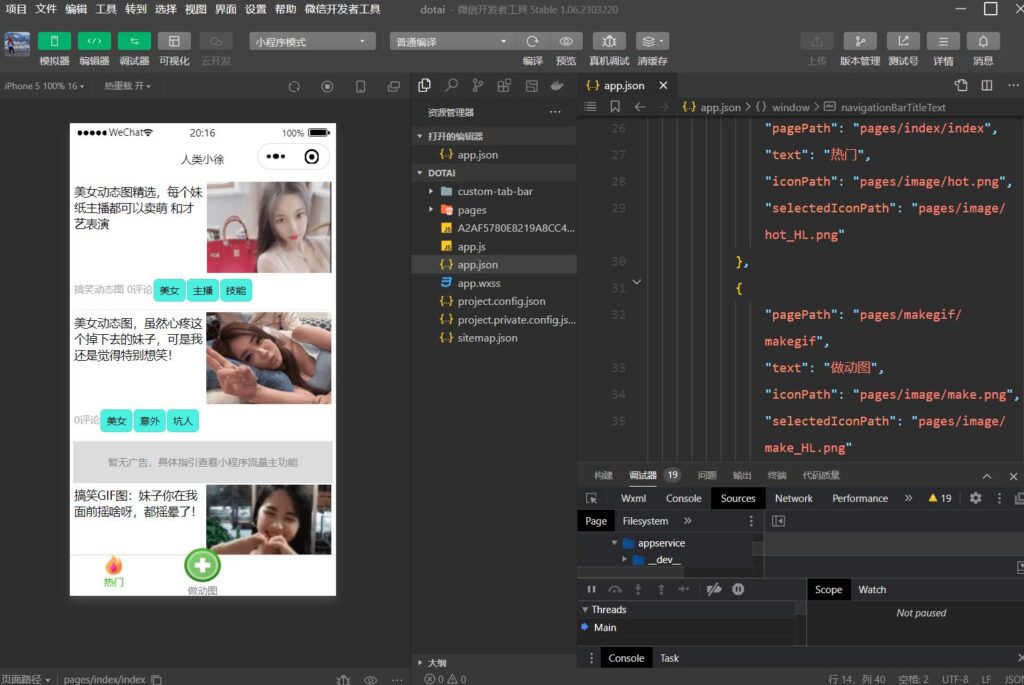This screenshot has height=685, width=1024.
Task: Click the 预览 preview eye icon
Action: click(x=566, y=41)
